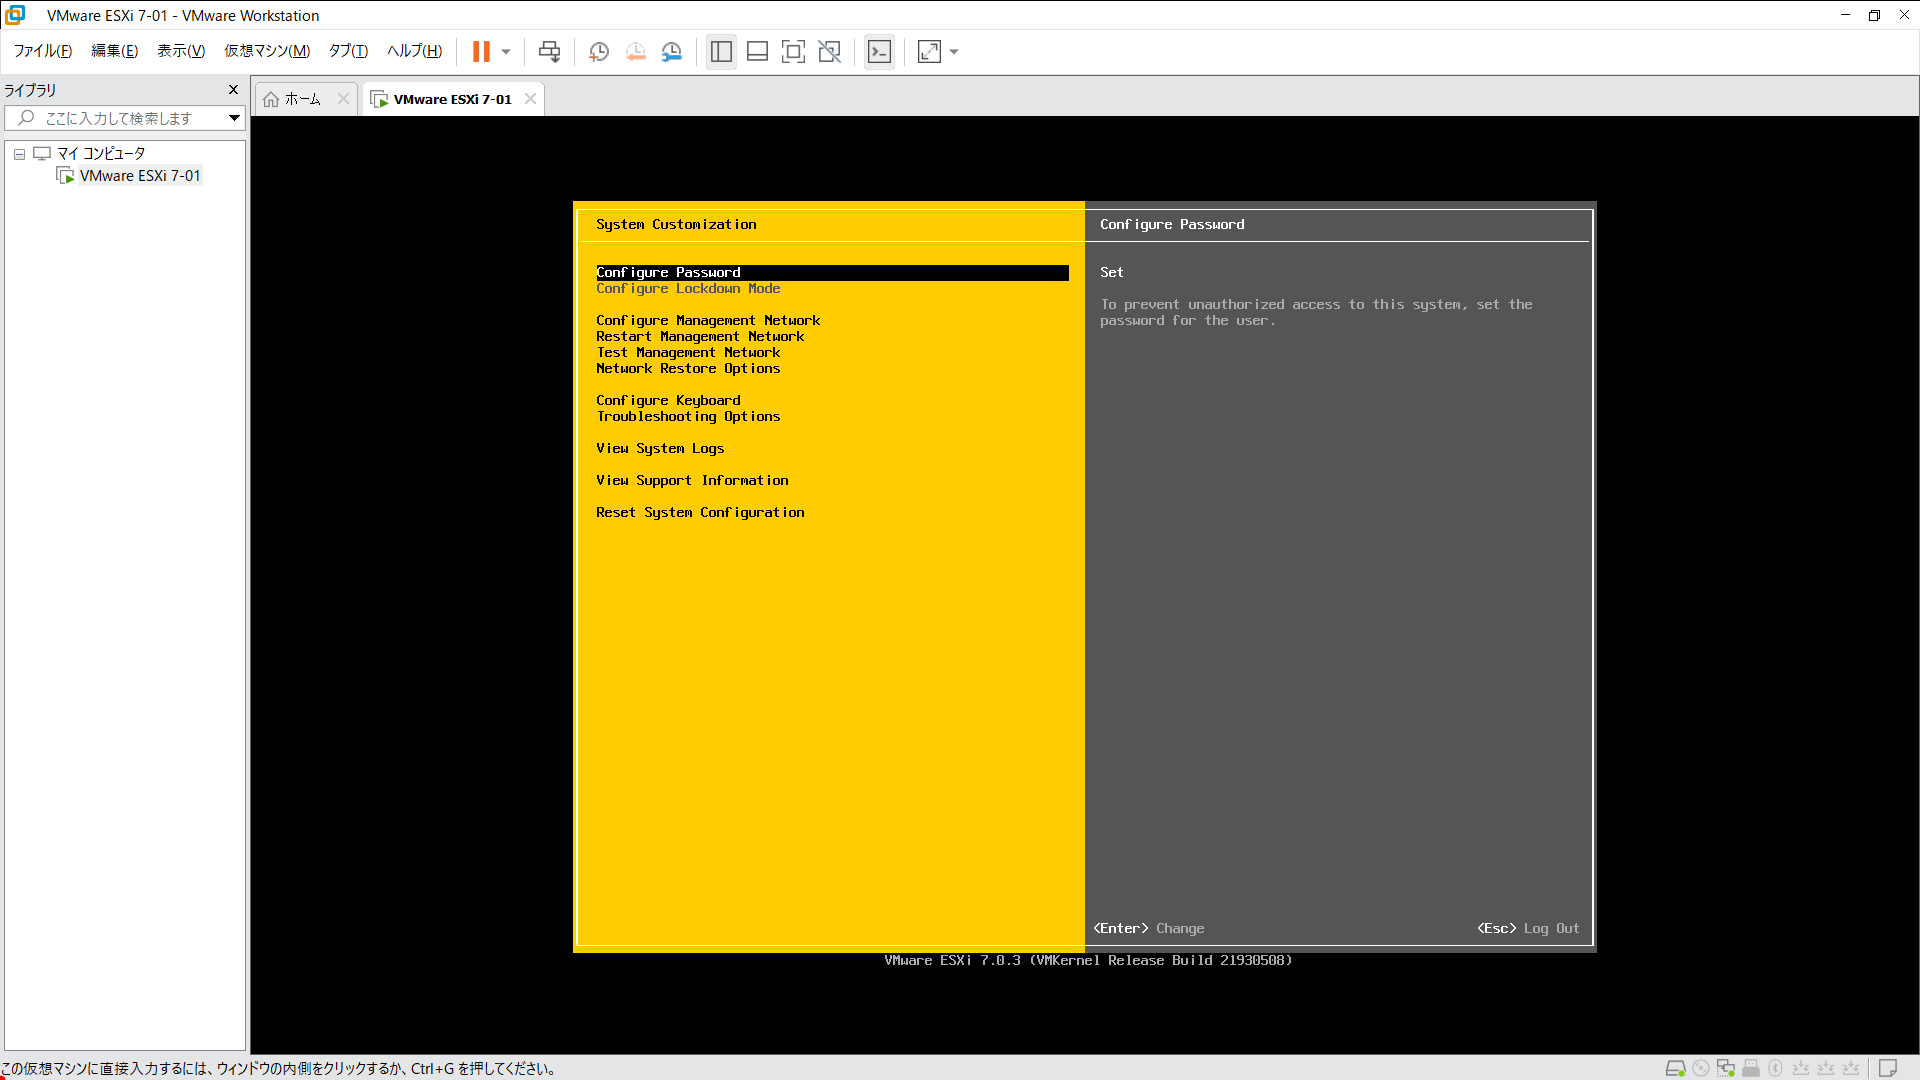Image resolution: width=1920 pixels, height=1080 pixels.
Task: Click the network adapter status icon
Action: [x=1726, y=1068]
